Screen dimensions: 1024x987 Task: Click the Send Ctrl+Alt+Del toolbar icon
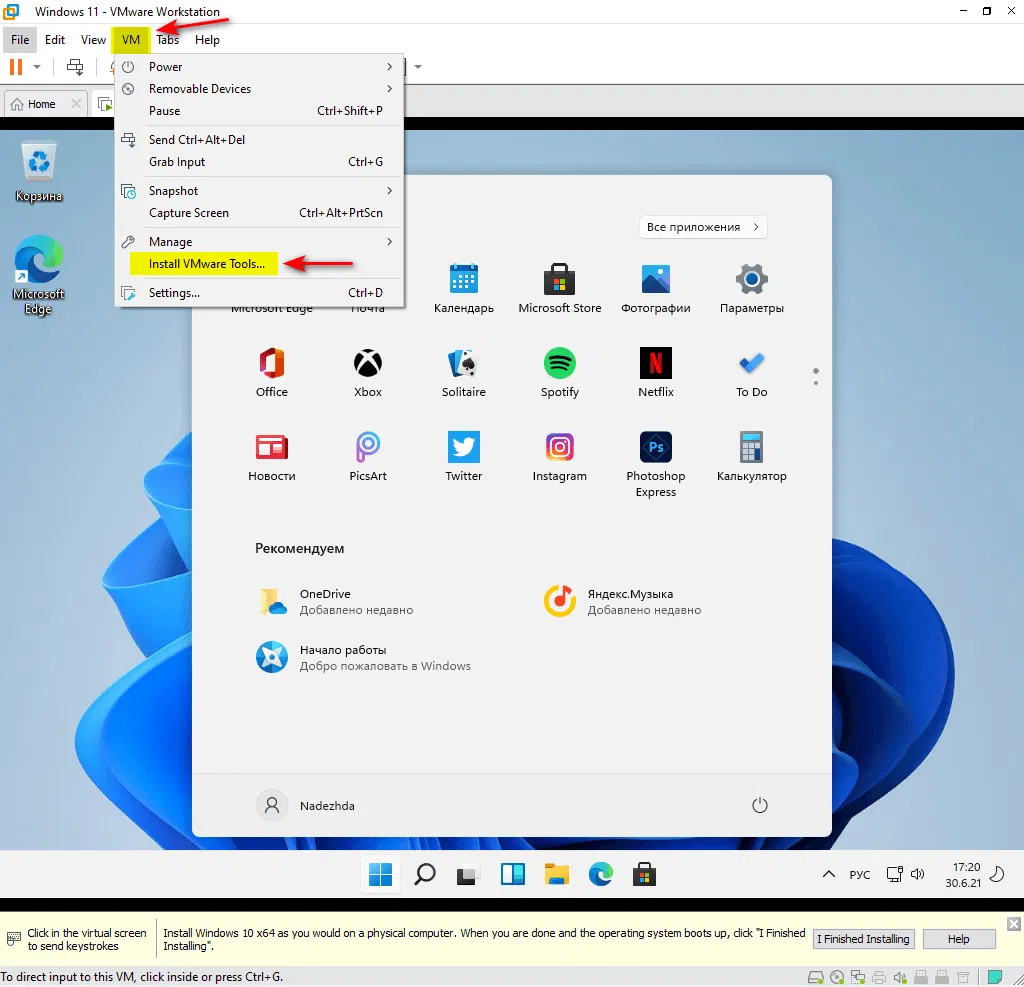[x=75, y=67]
